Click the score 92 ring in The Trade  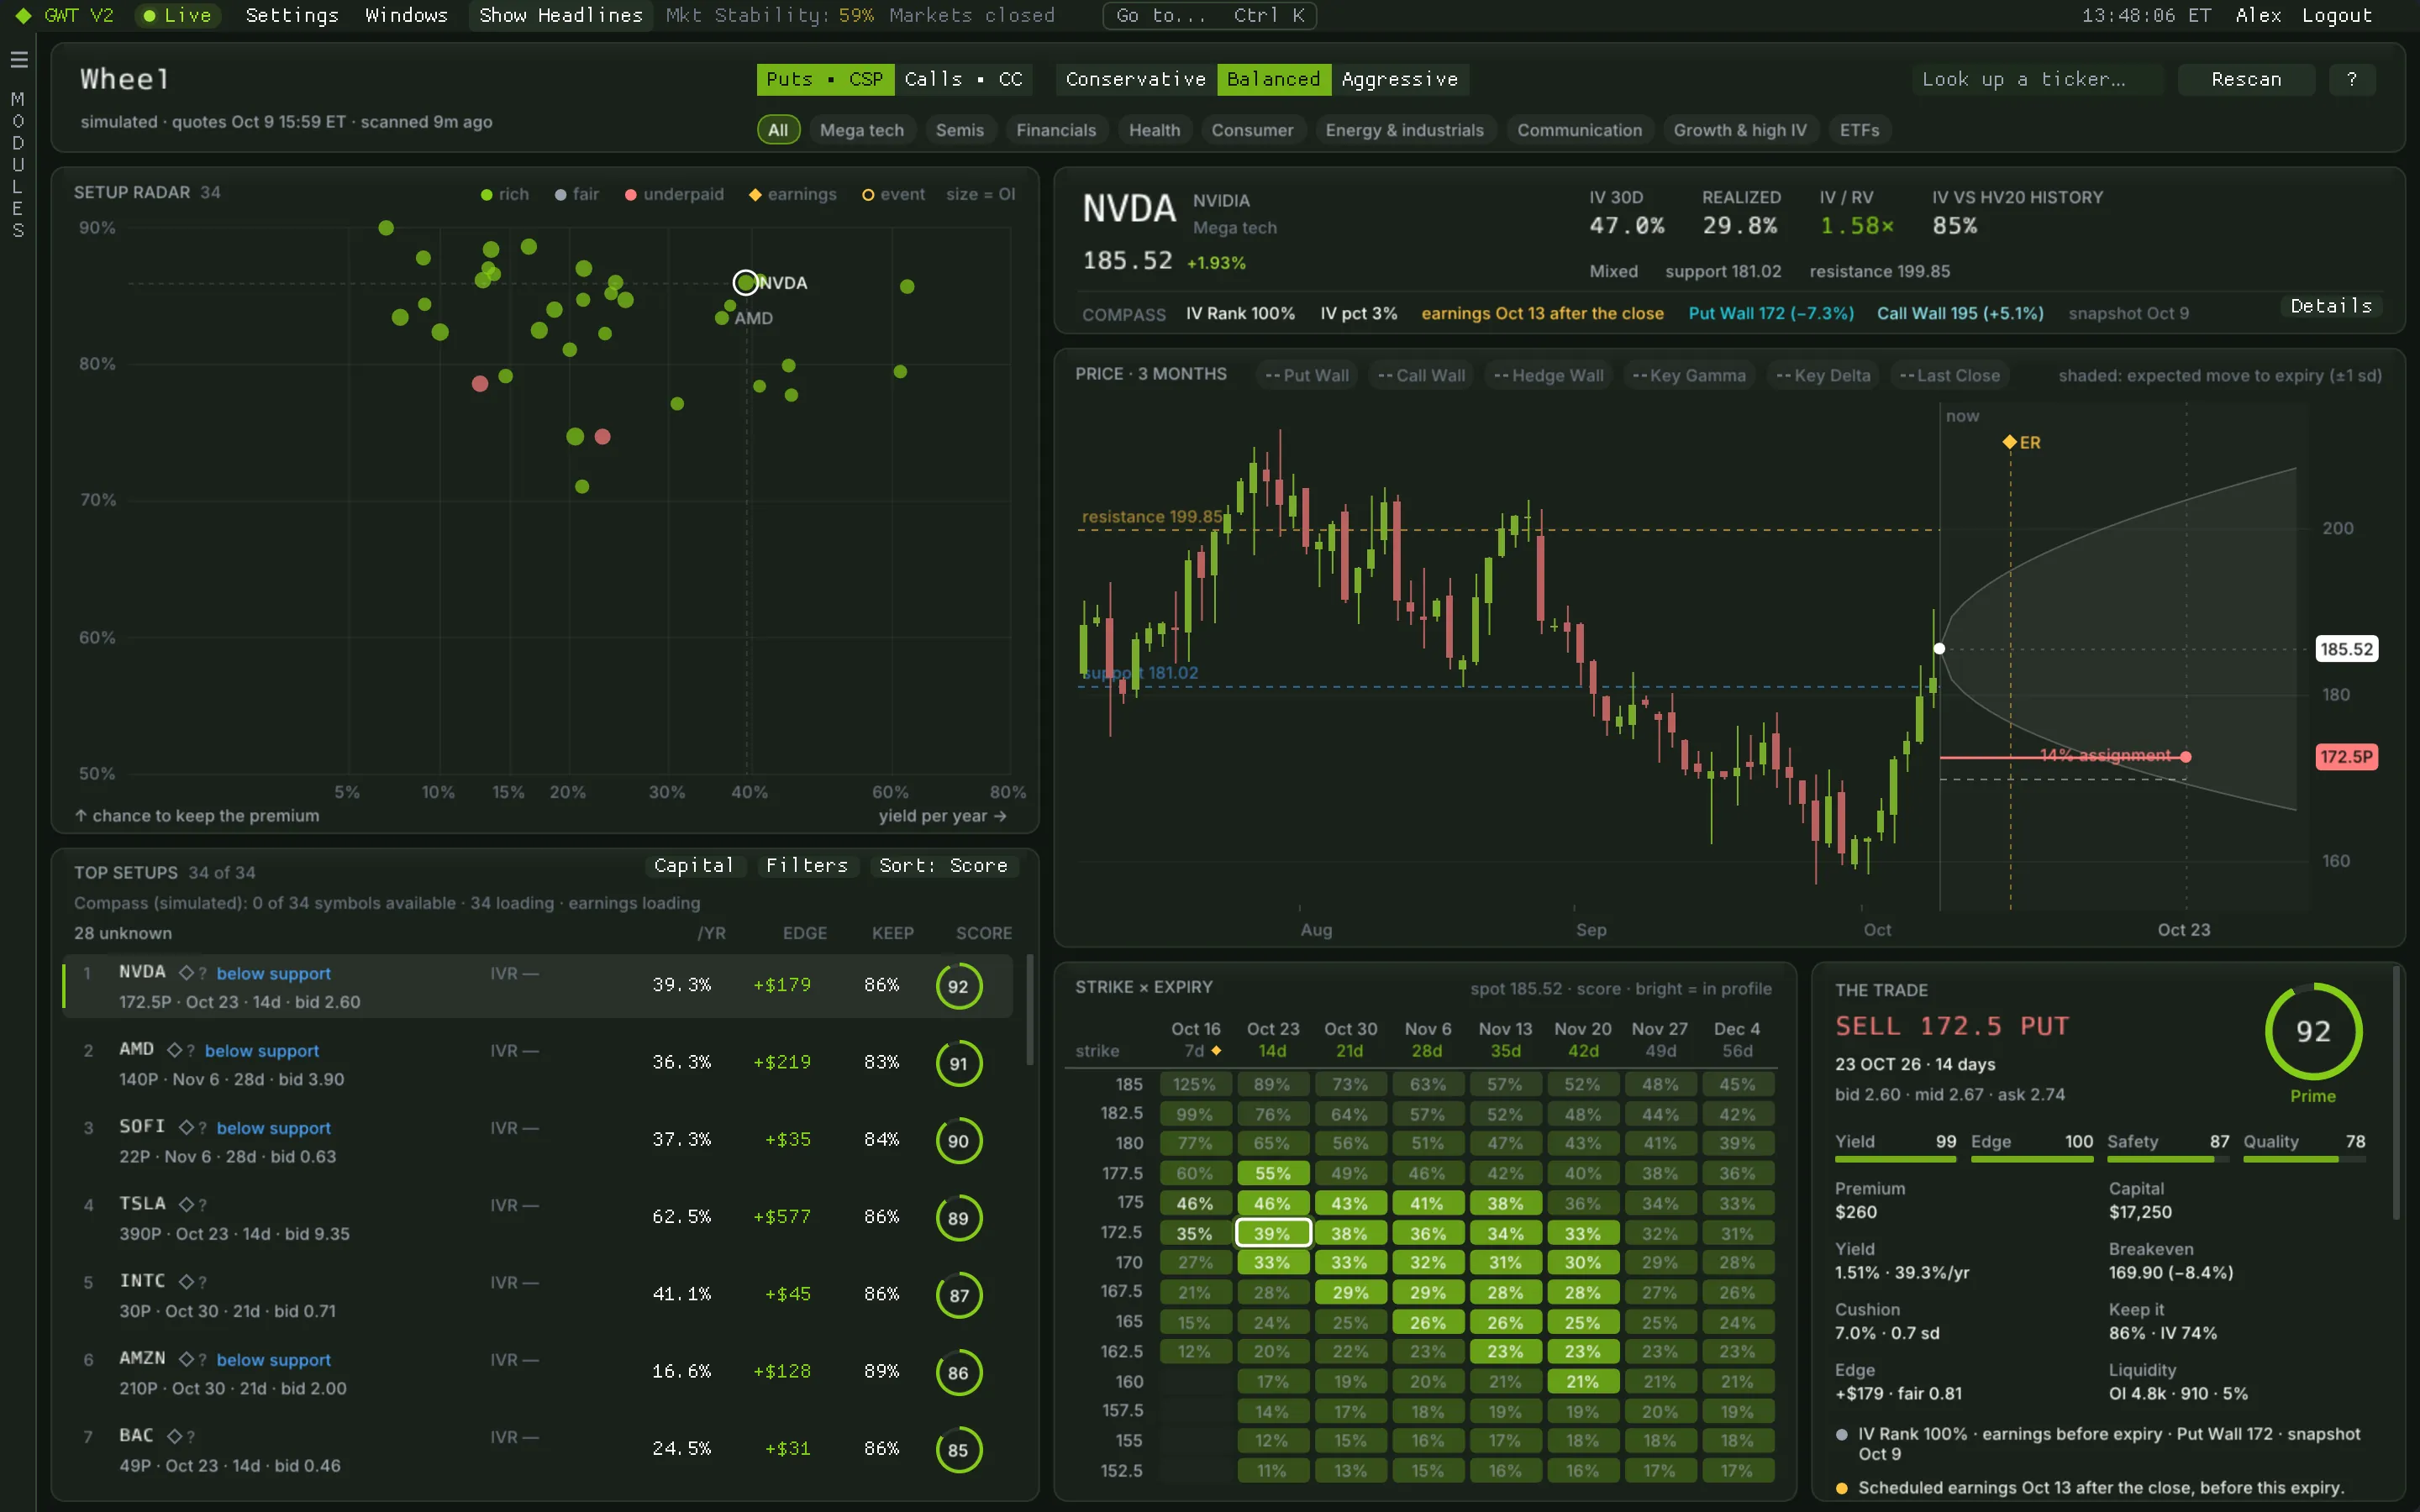click(x=2313, y=1031)
